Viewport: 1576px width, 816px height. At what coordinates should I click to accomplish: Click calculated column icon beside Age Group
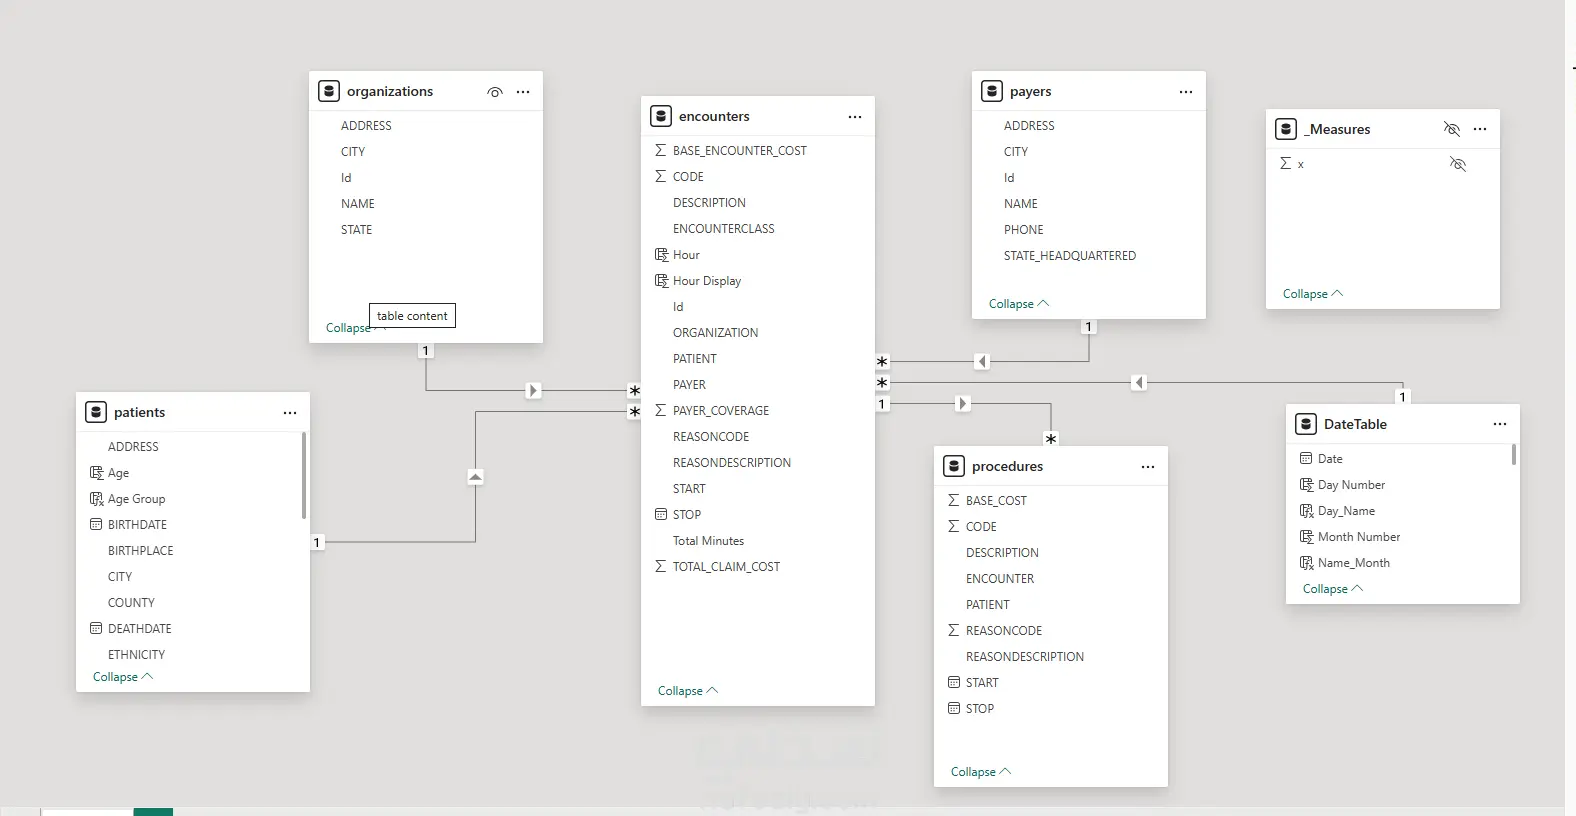[97, 499]
